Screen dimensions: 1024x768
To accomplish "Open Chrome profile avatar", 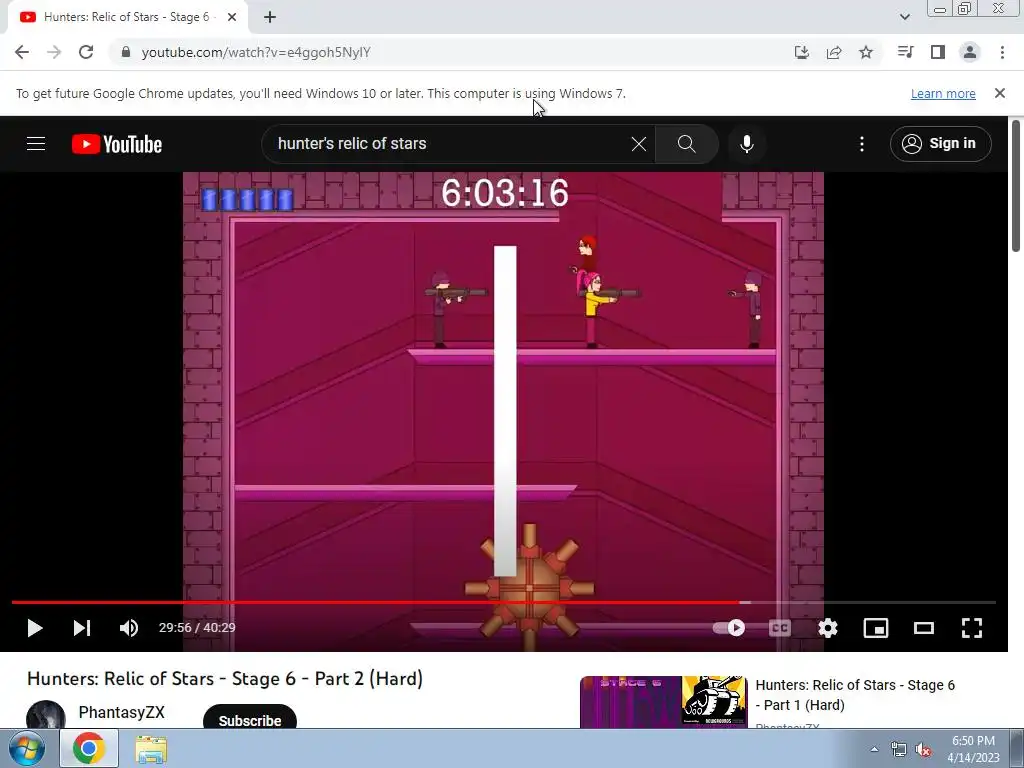I will point(970,52).
